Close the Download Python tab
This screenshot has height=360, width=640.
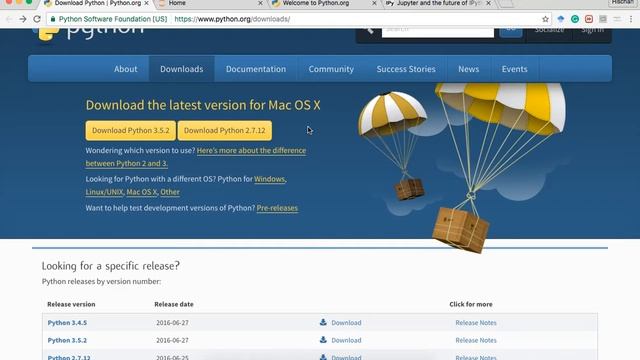[x=147, y=3]
